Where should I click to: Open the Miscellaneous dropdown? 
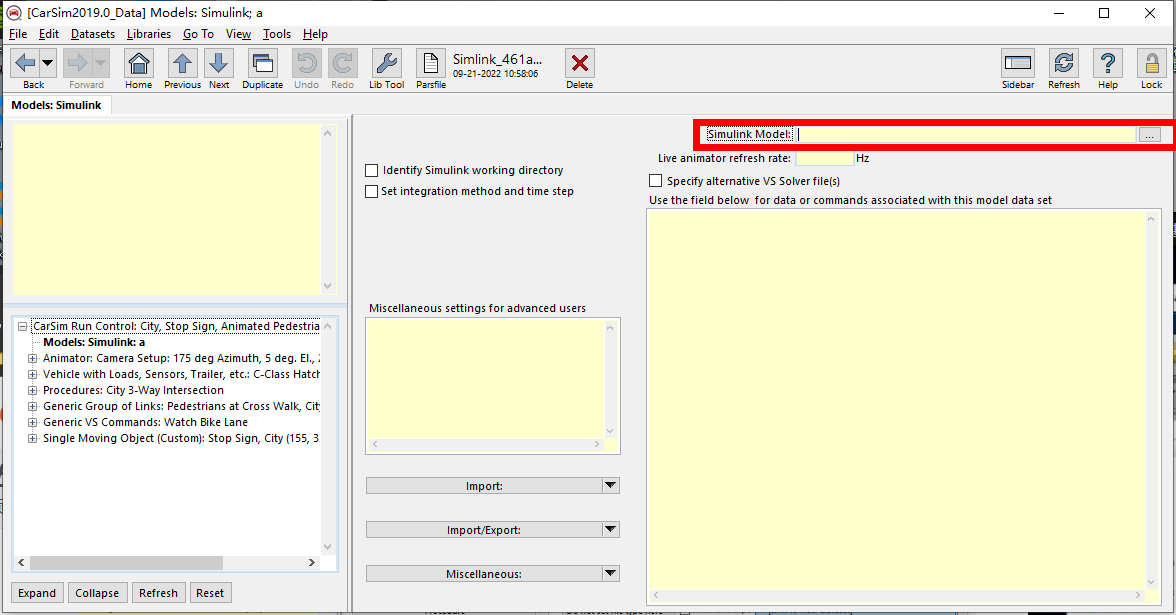tap(492, 574)
